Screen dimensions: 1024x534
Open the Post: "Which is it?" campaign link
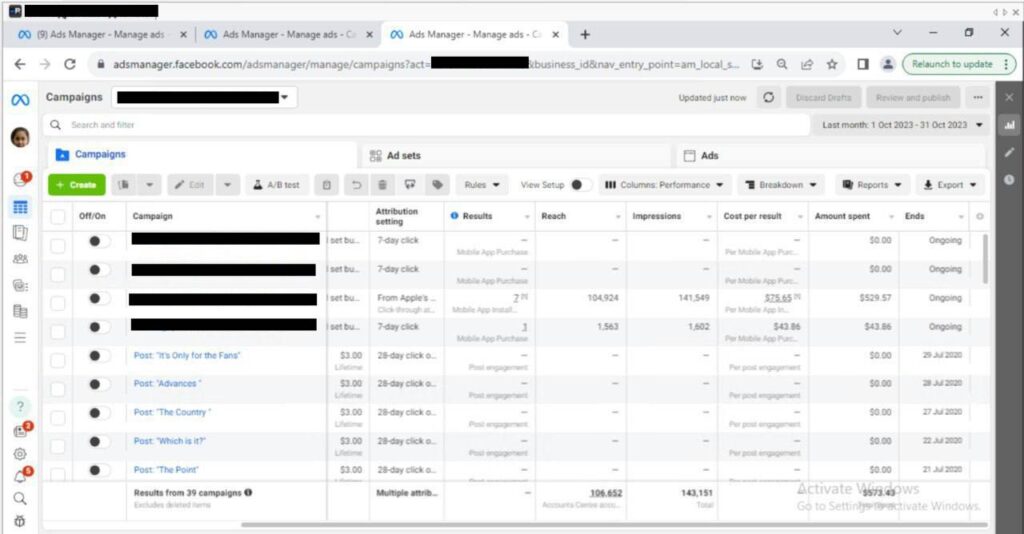[x=169, y=441]
